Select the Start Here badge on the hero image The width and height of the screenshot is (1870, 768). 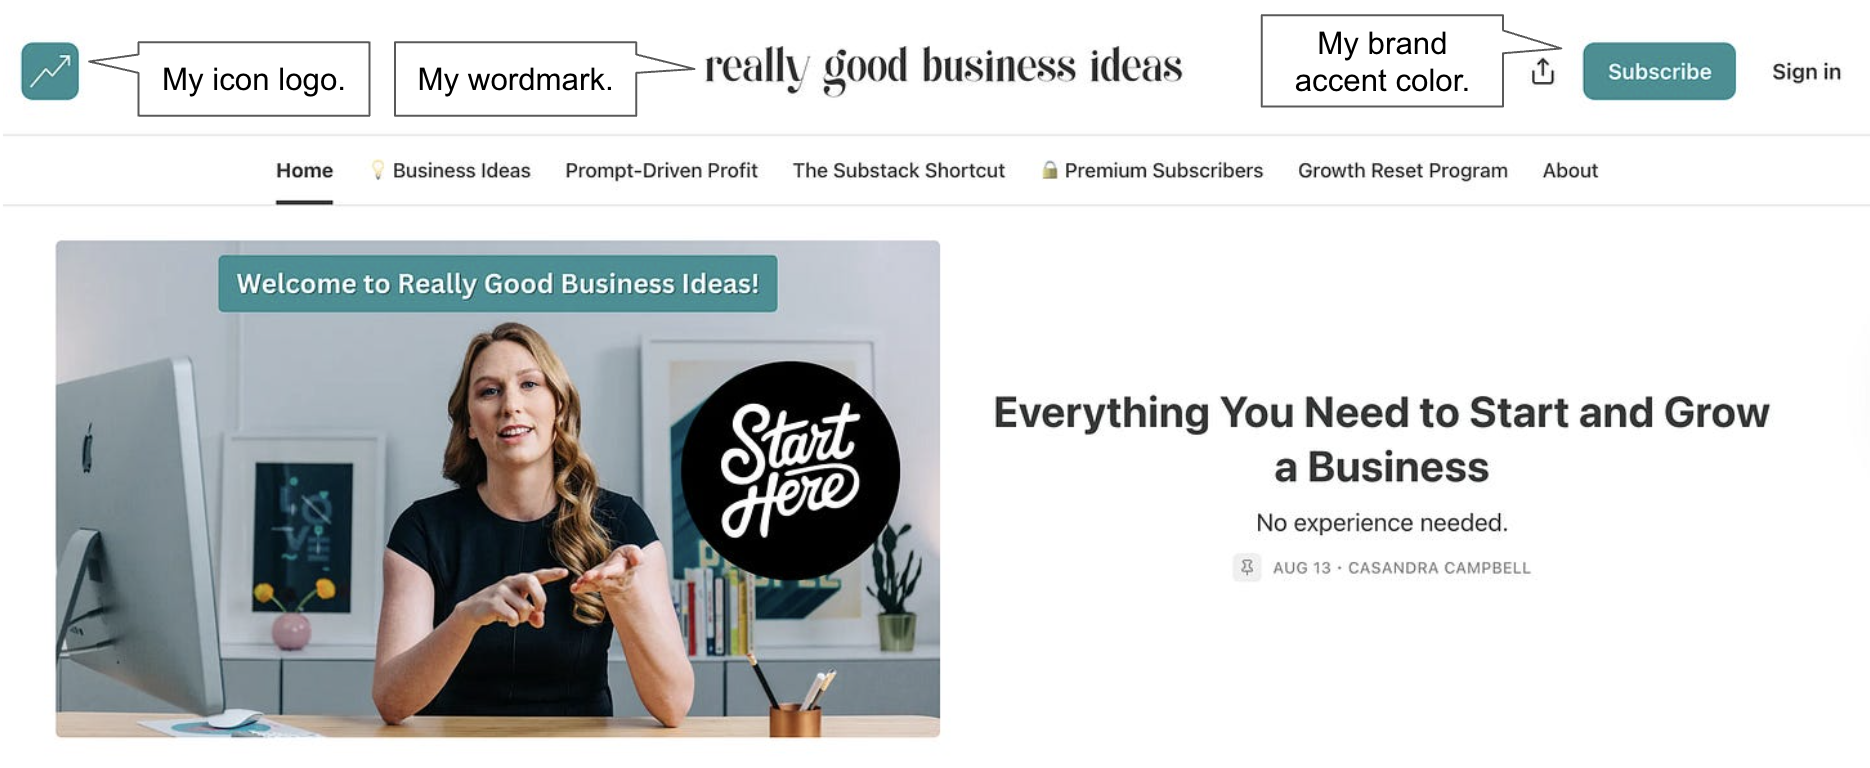point(790,473)
